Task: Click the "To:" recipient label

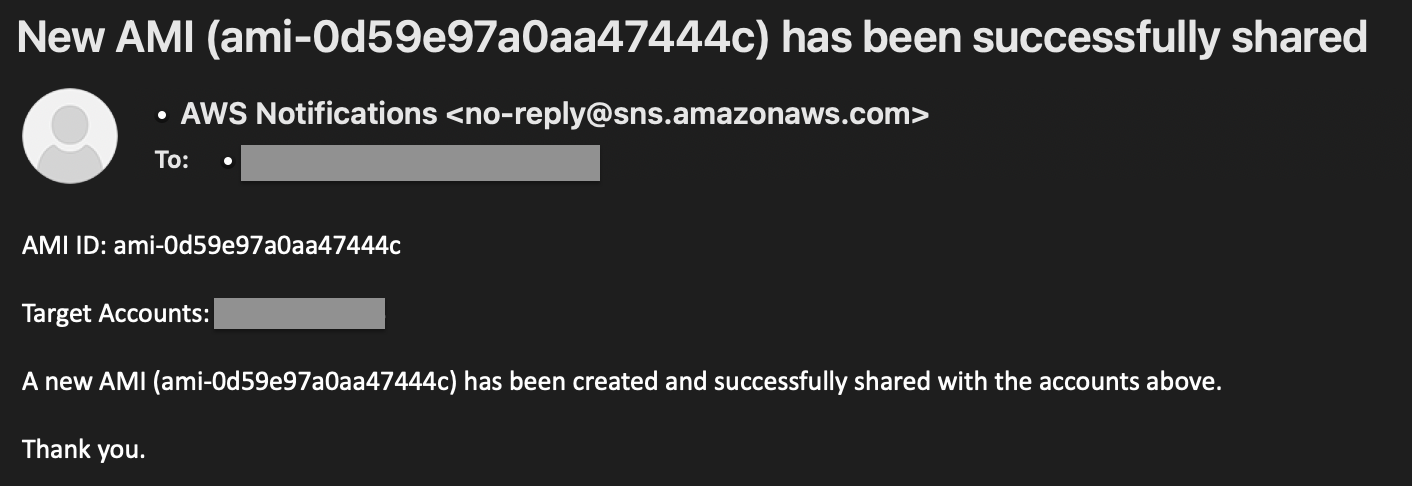Action: pyautogui.click(x=172, y=160)
